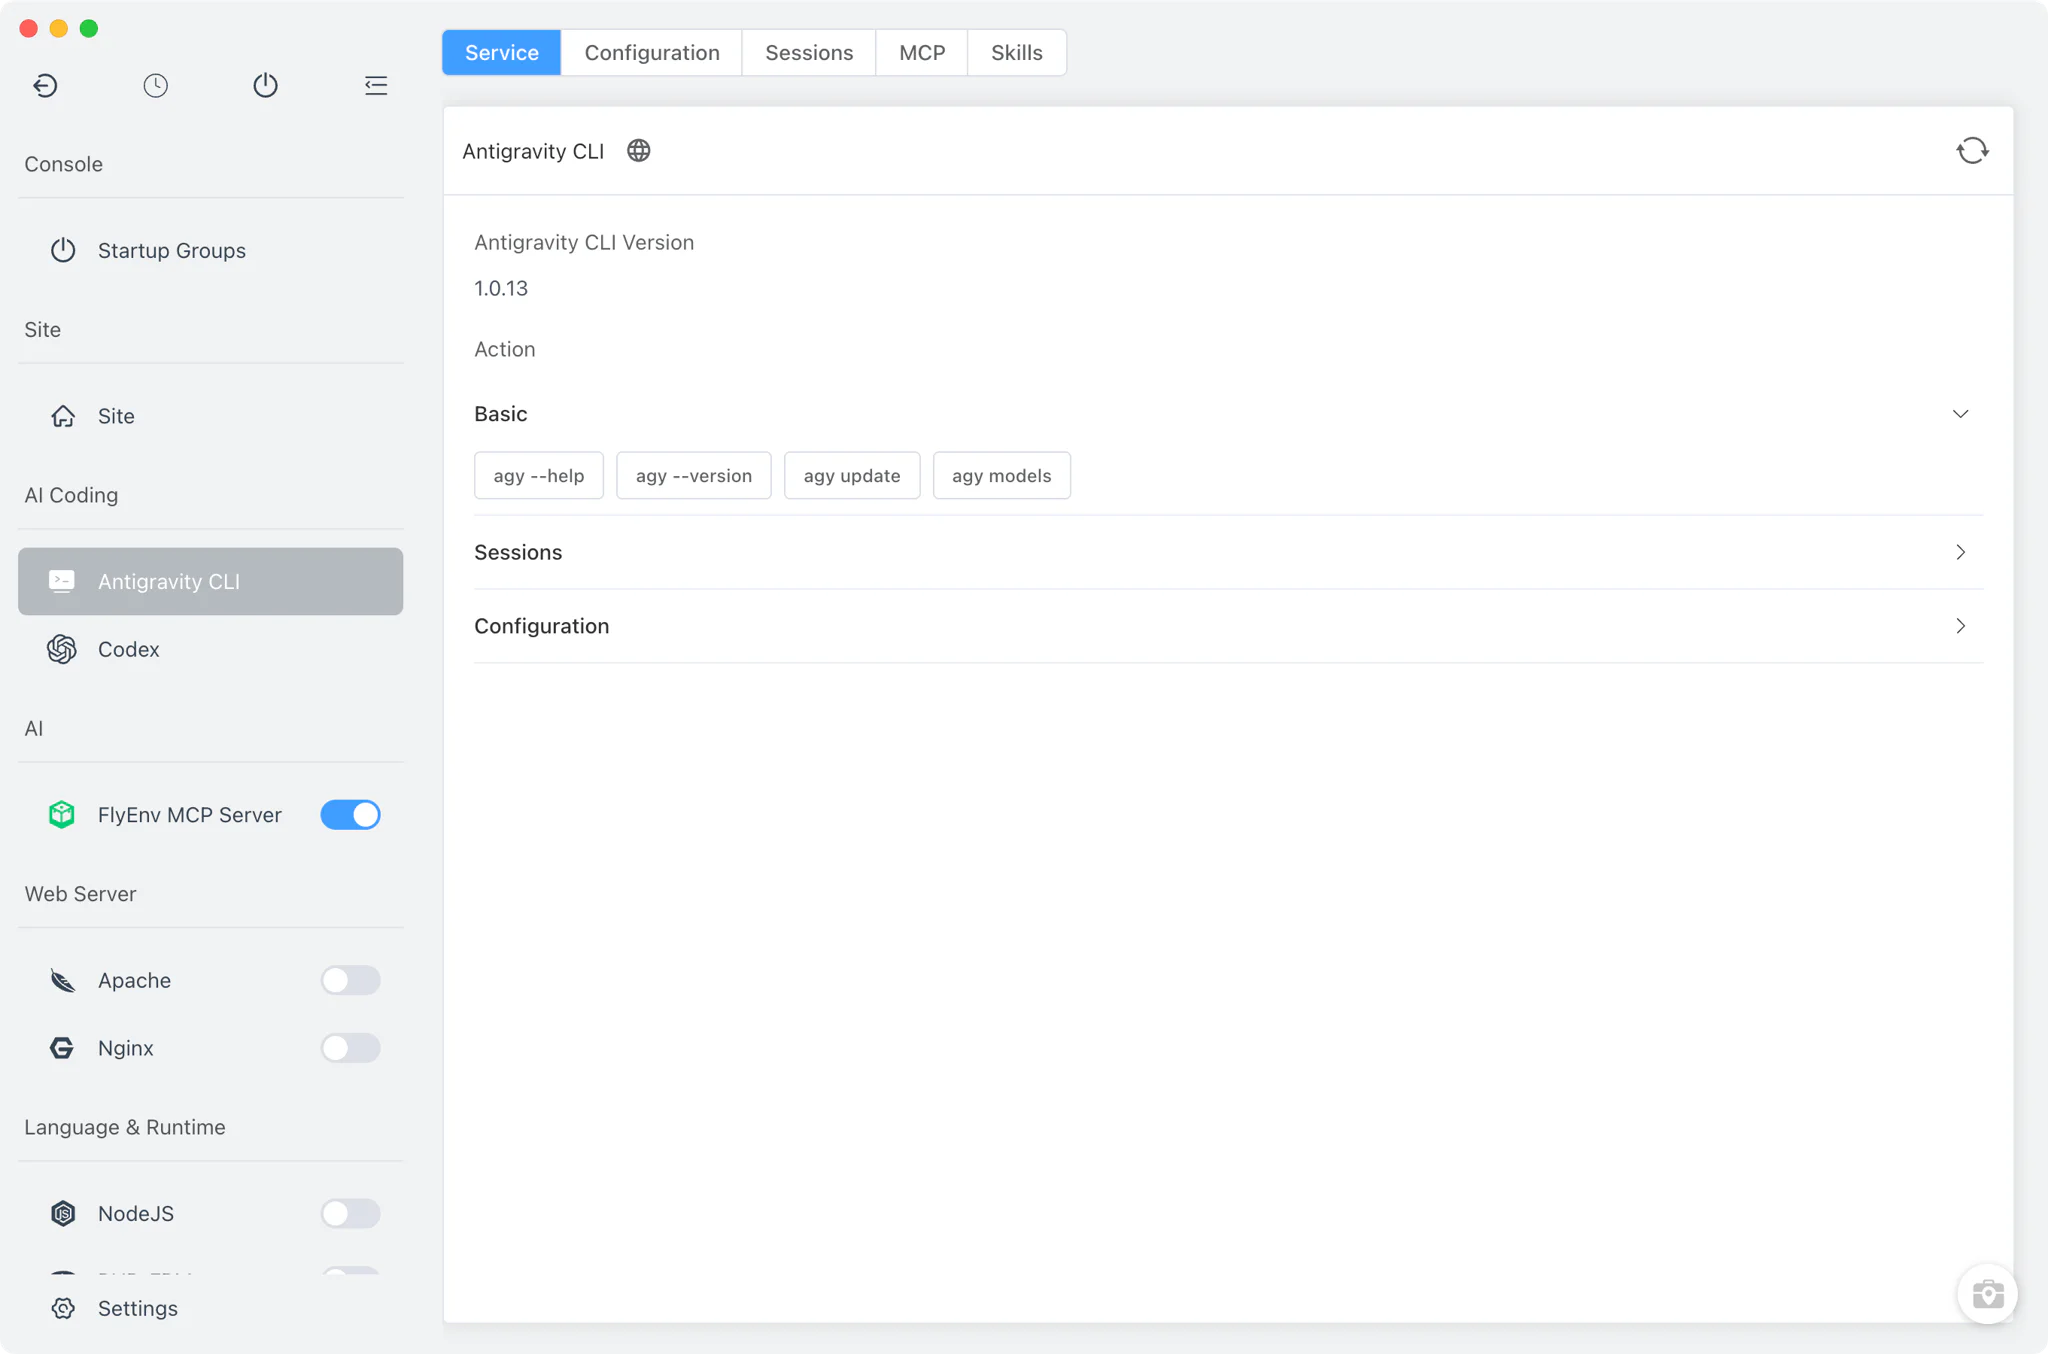2048x1354 pixels.
Task: Click the power icon in sidebar toolbar
Action: [265, 86]
